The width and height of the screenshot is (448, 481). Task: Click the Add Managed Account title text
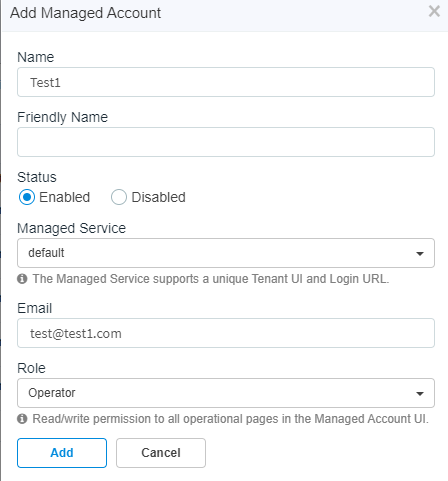[86, 13]
